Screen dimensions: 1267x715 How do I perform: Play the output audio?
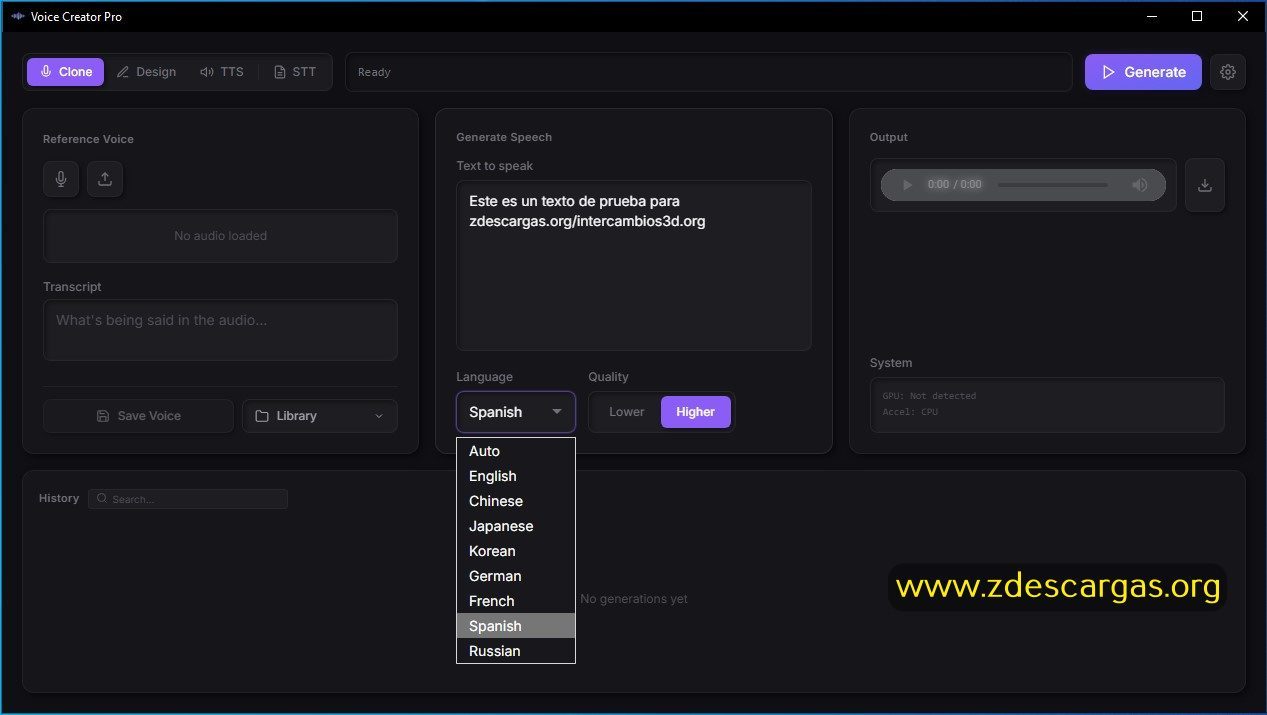[907, 185]
